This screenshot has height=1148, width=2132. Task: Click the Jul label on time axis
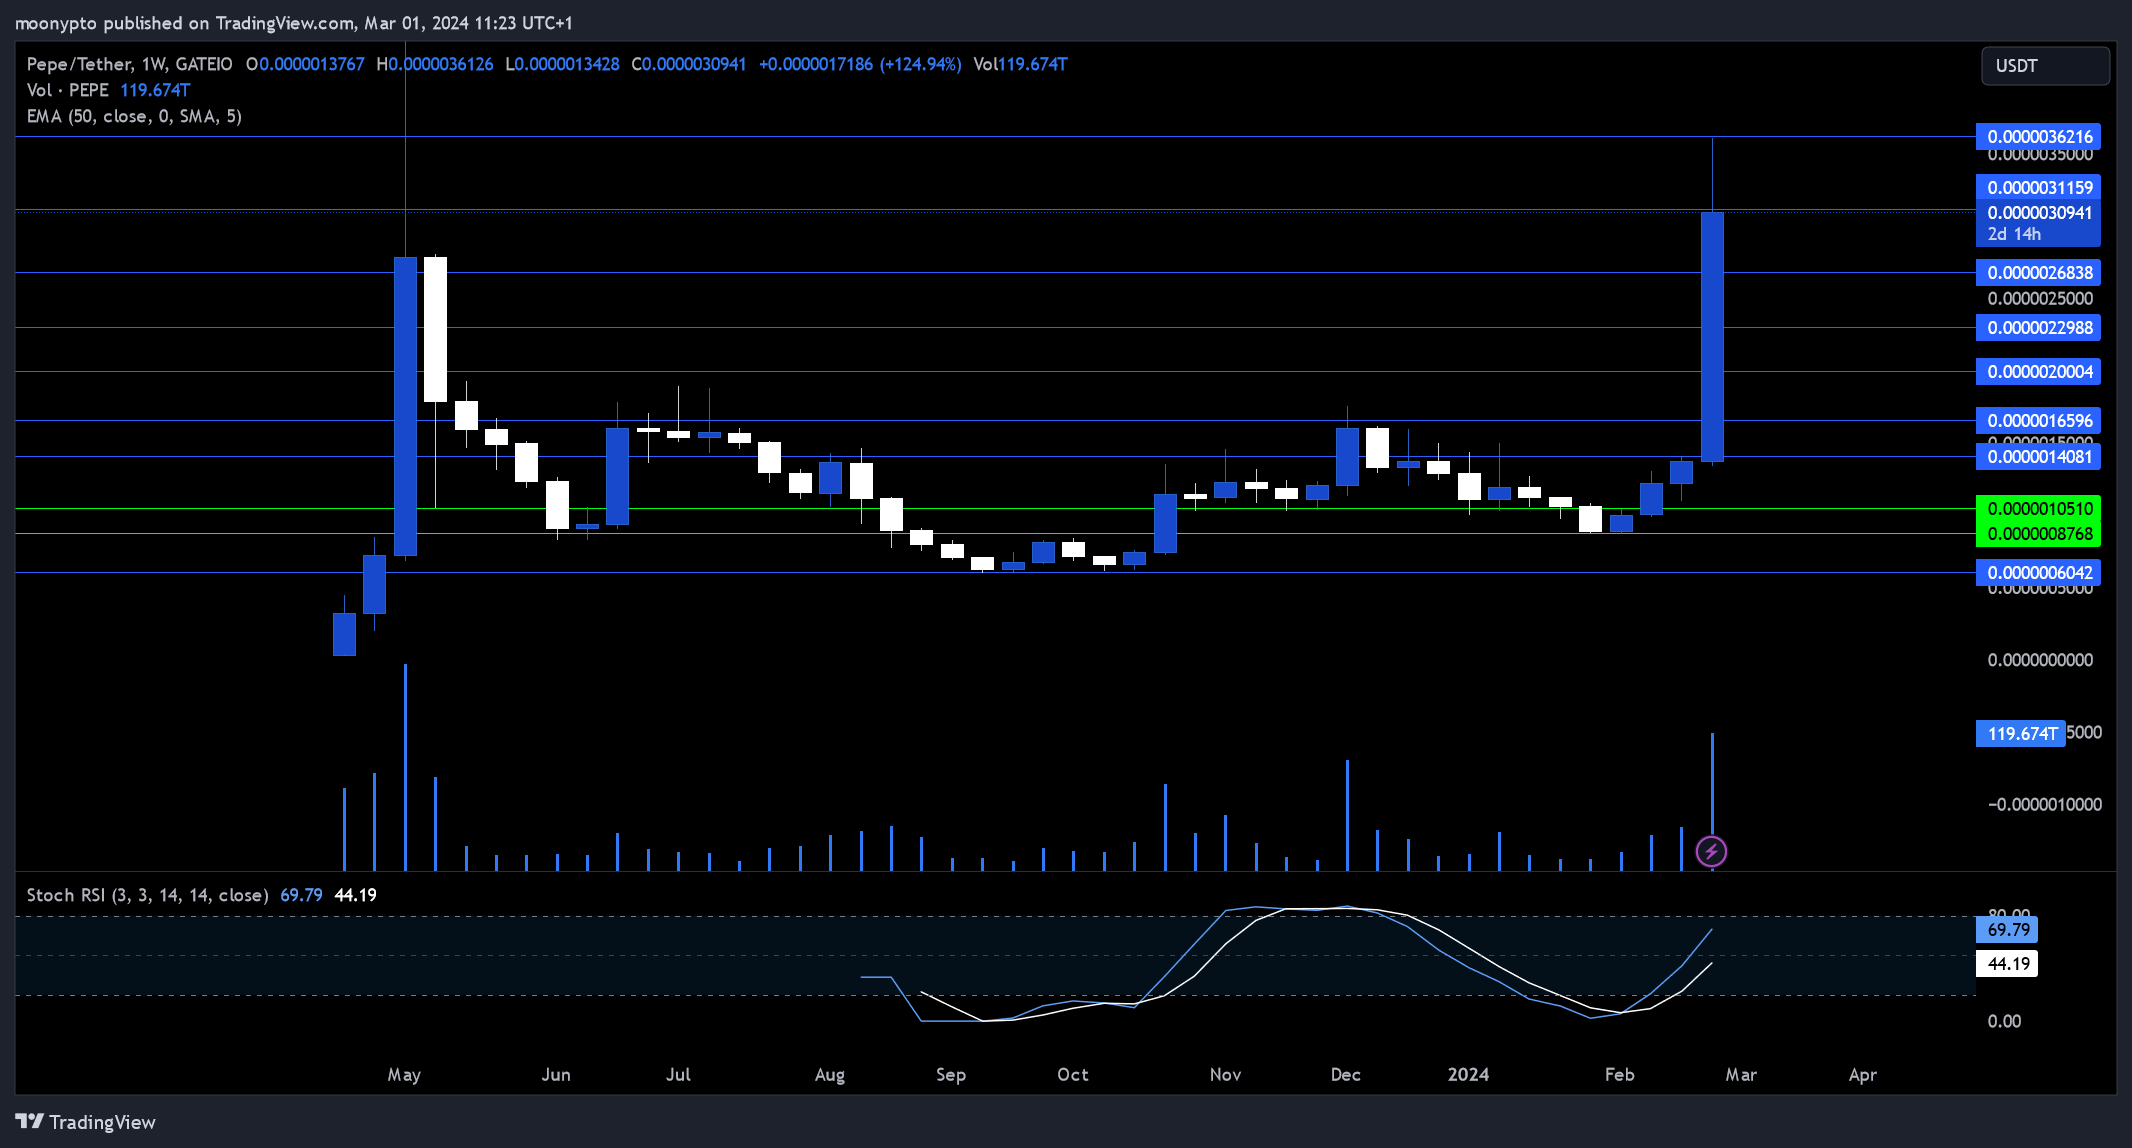tap(678, 1075)
